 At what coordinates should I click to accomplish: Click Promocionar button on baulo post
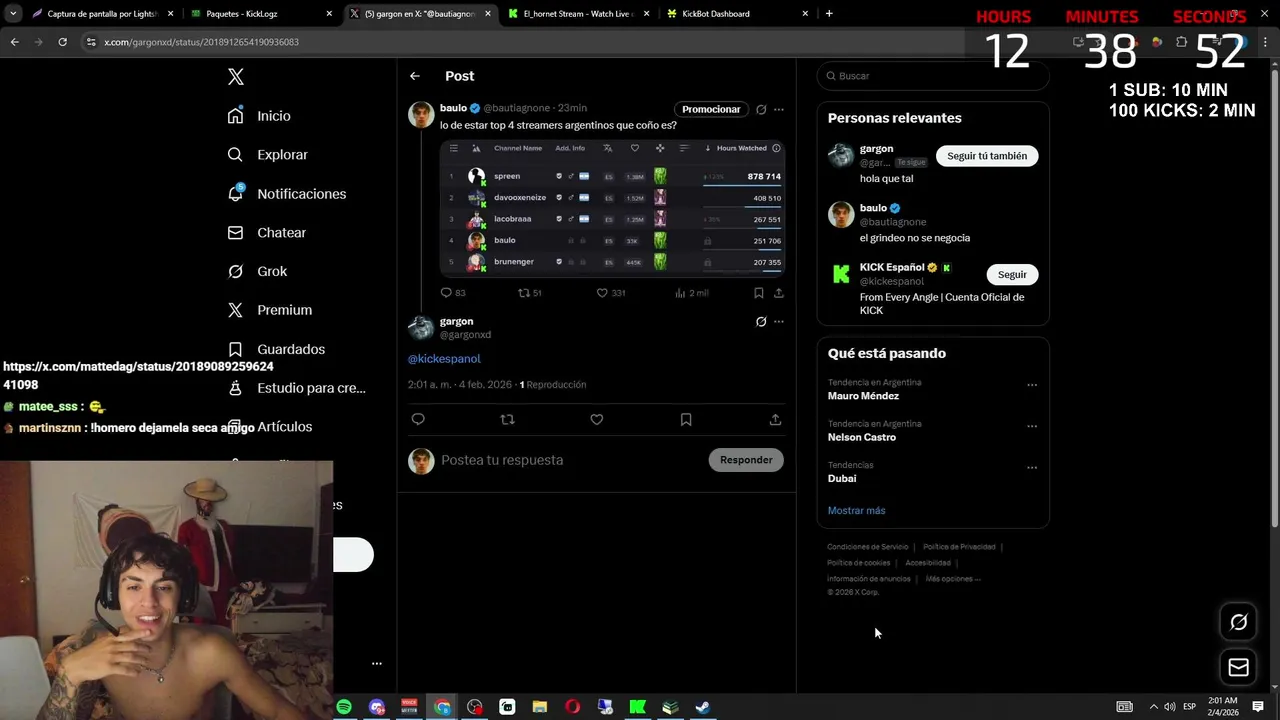pyautogui.click(x=711, y=109)
